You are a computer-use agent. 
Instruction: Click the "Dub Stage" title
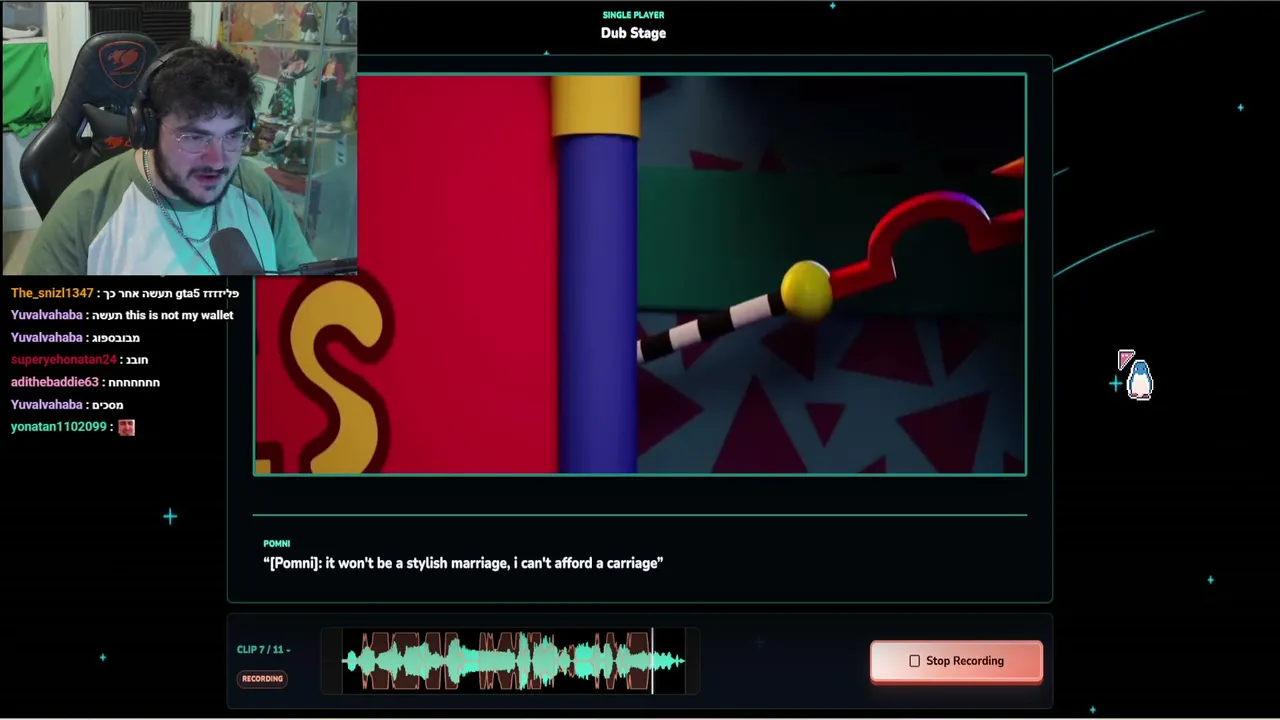point(633,33)
